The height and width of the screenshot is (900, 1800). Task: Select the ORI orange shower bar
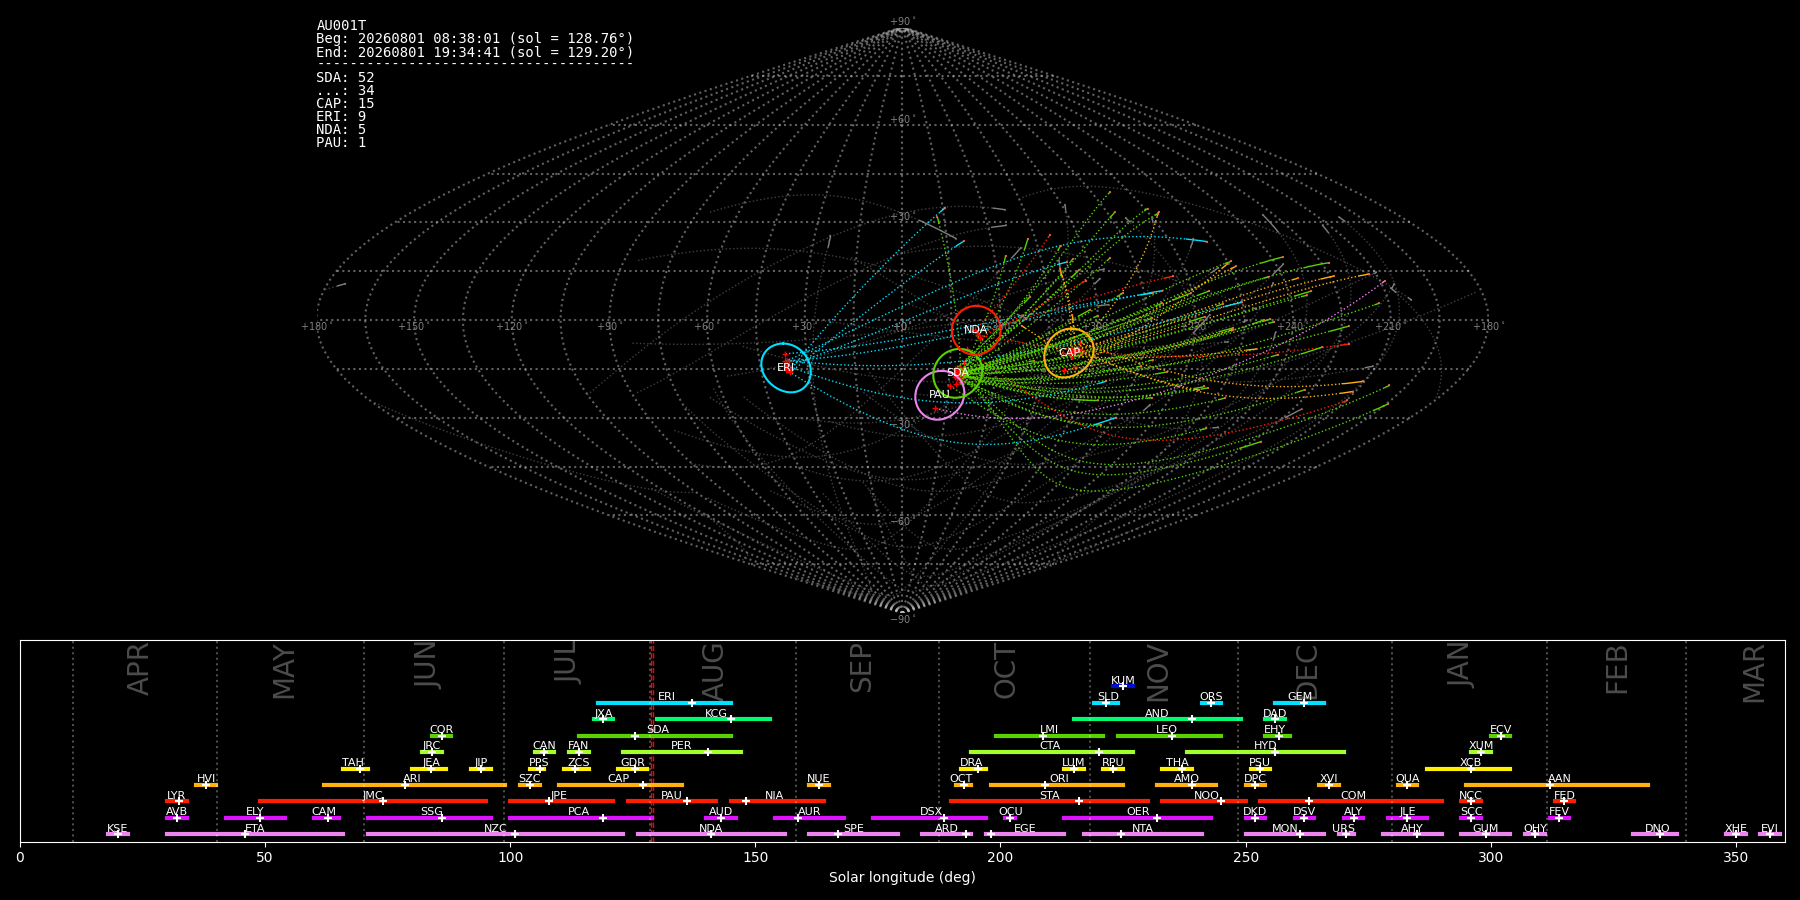coord(1057,785)
